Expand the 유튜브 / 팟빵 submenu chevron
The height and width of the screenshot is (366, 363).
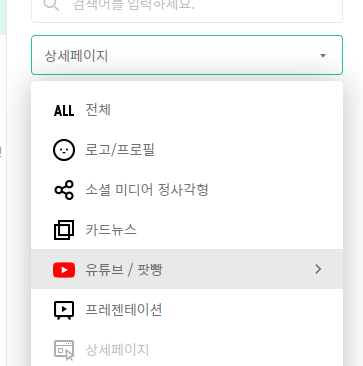(x=318, y=269)
